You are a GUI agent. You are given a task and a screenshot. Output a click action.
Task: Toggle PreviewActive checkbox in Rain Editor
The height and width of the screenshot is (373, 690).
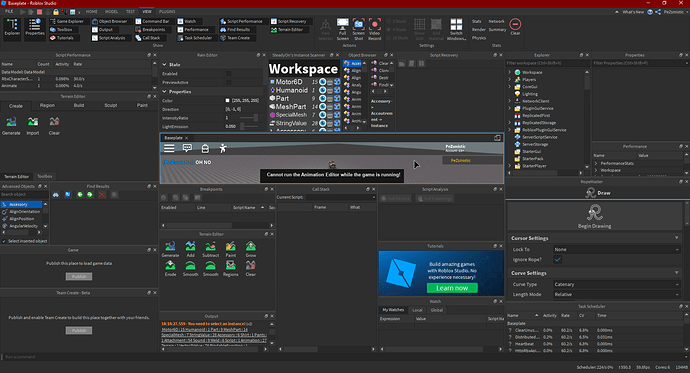228,82
